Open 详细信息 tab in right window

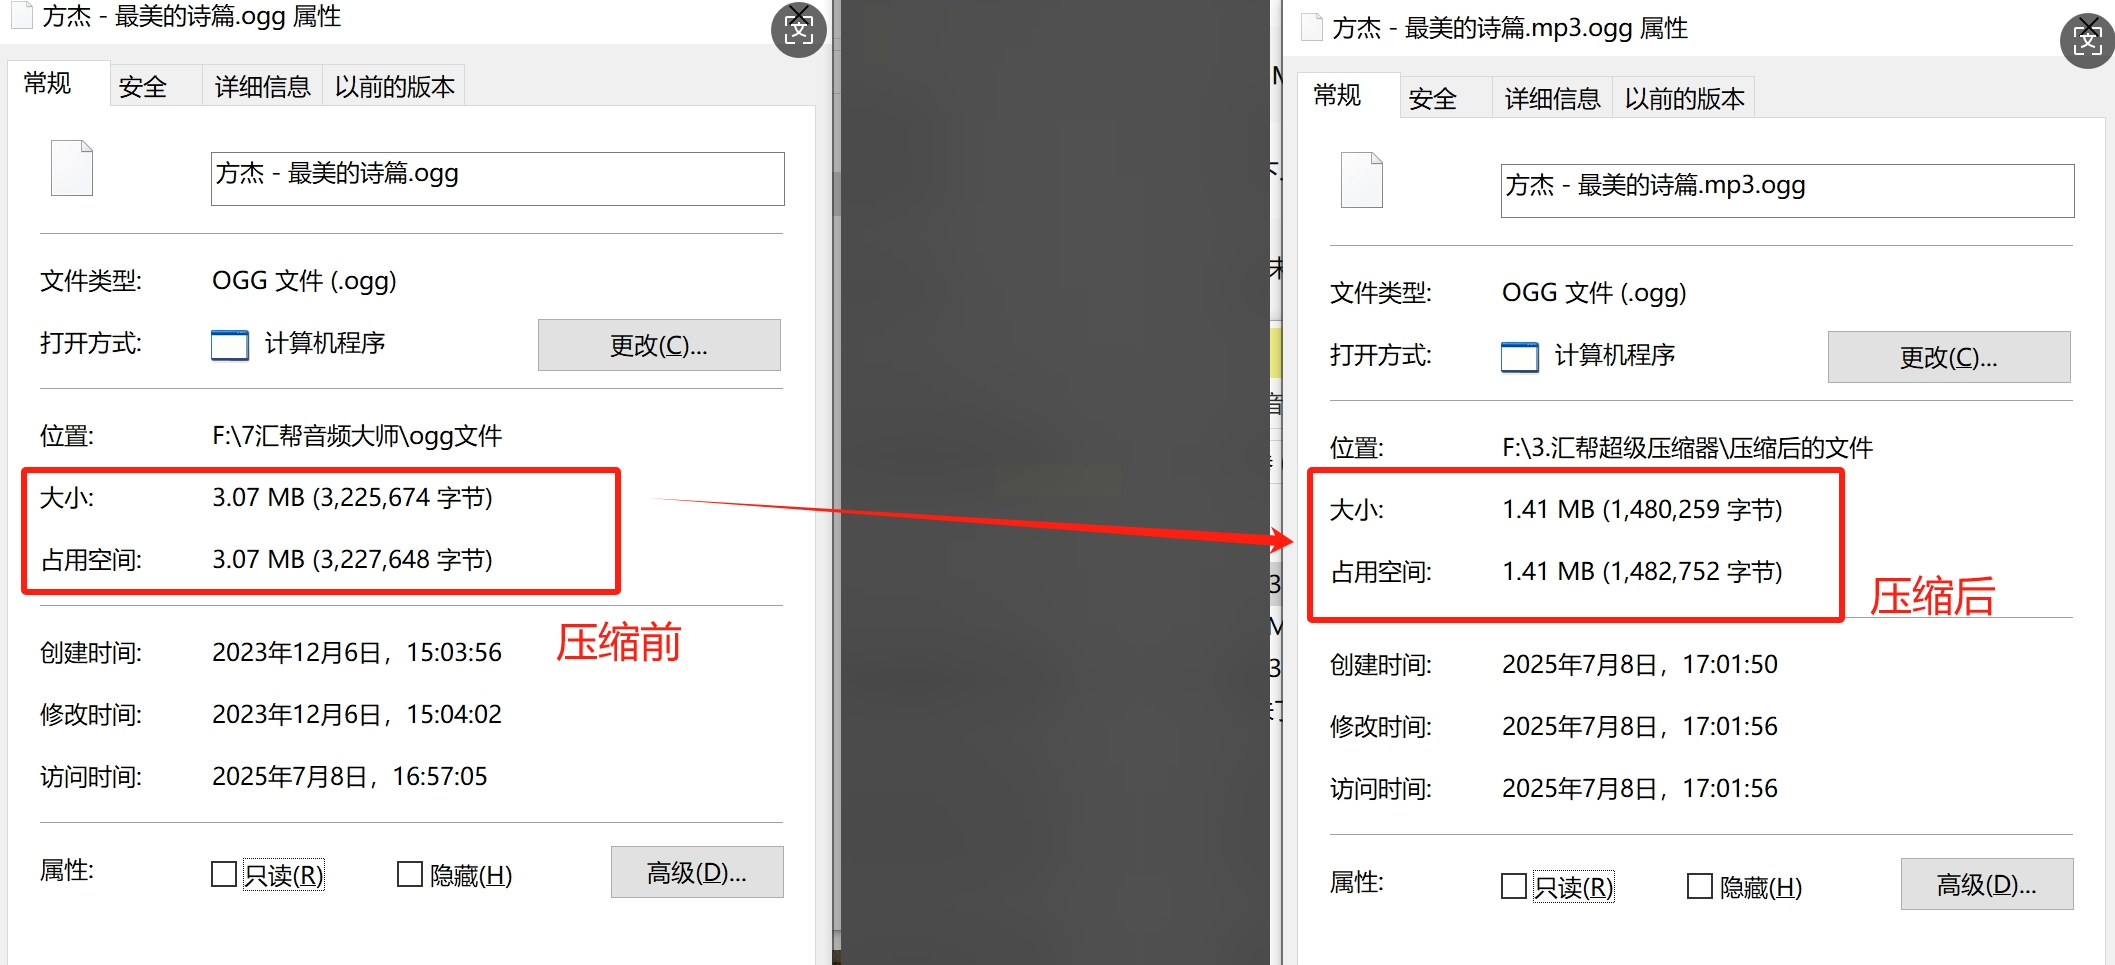point(1552,99)
